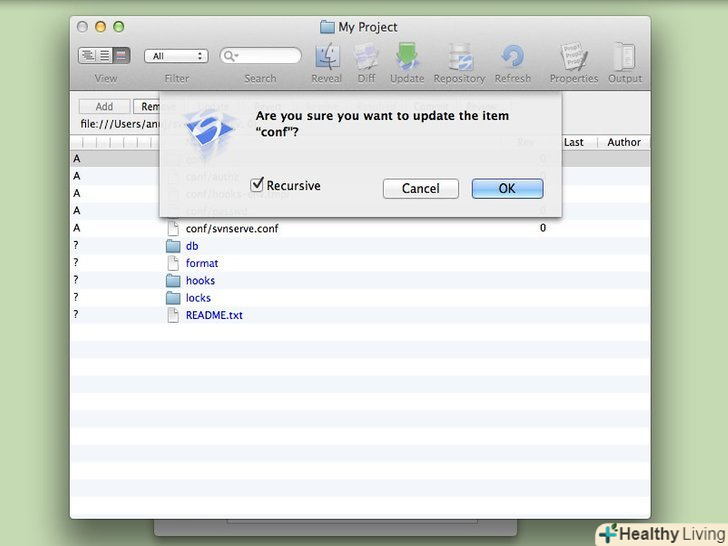The width and height of the screenshot is (728, 546).
Task: Select the hooks folder in the list
Action: 200,281
